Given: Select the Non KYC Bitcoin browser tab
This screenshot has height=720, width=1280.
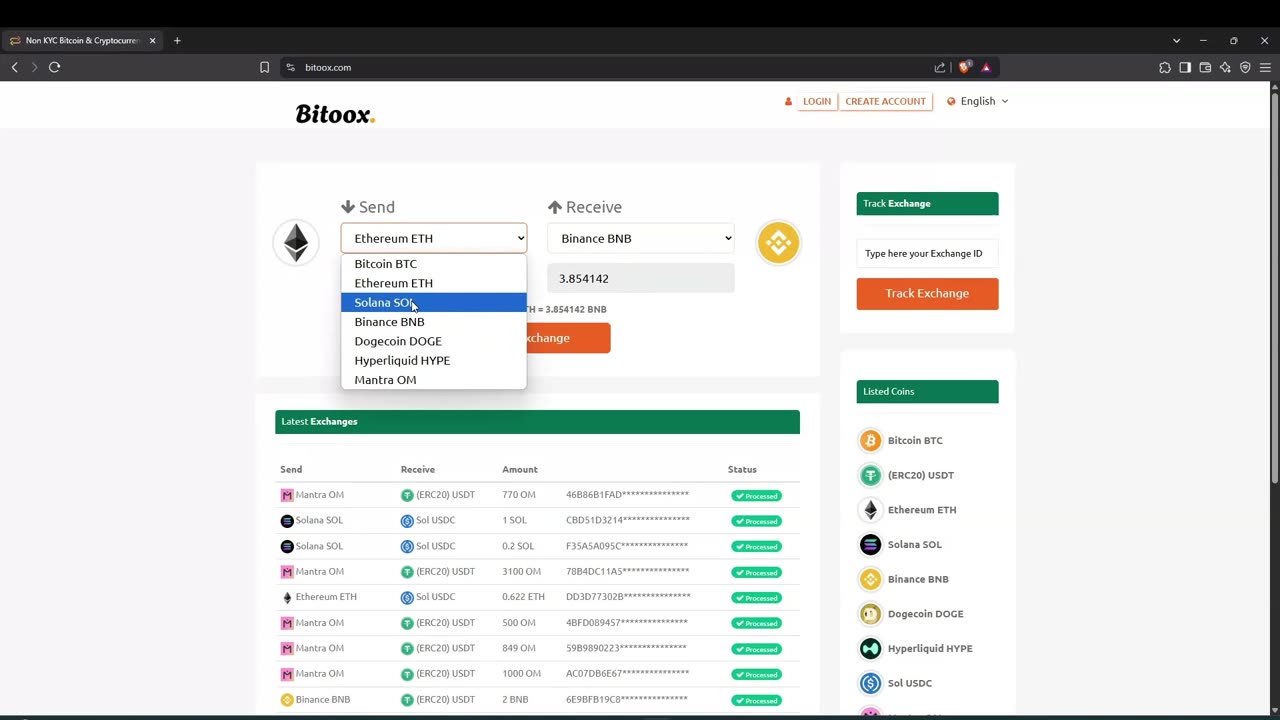Looking at the screenshot, I should click(82, 41).
